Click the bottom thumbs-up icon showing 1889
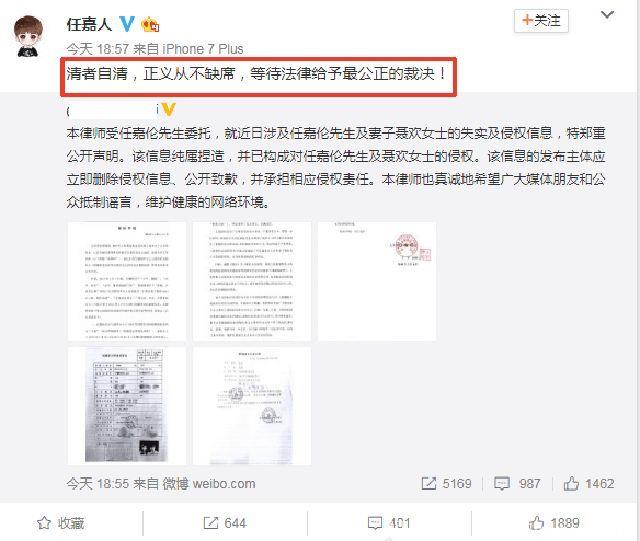The image size is (640, 541). click(536, 523)
